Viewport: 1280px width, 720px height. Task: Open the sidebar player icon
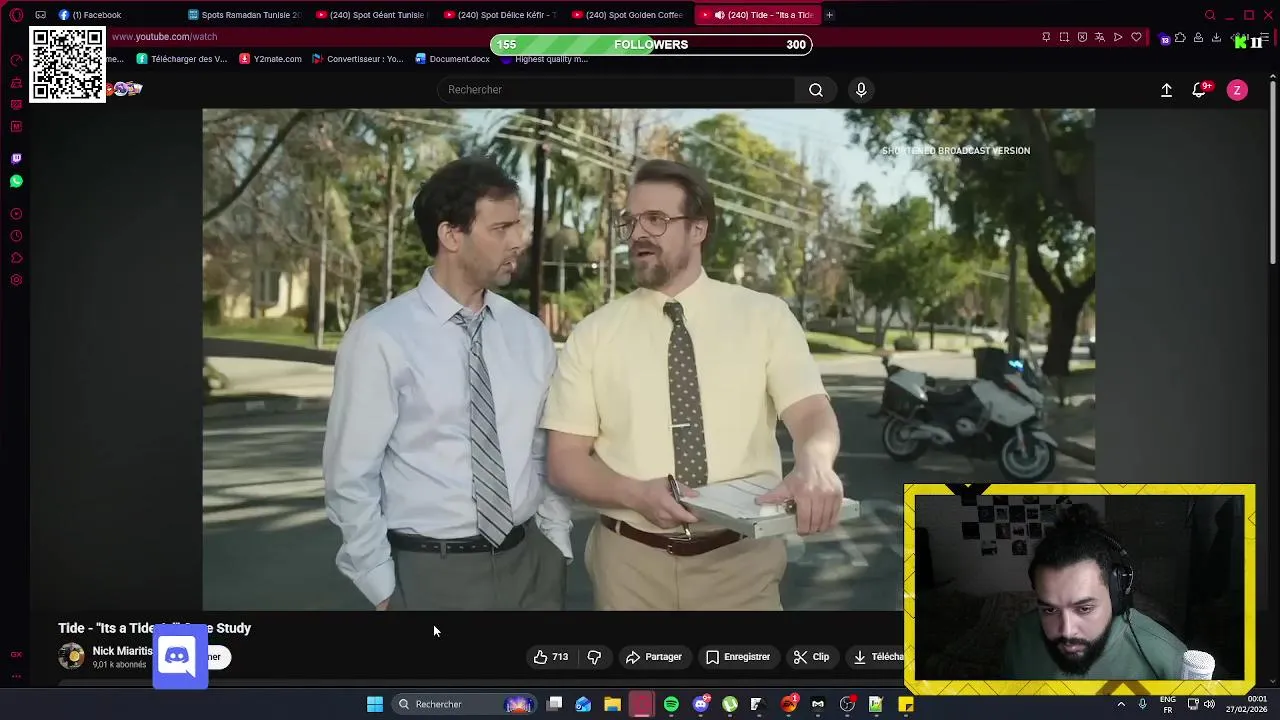[16, 214]
